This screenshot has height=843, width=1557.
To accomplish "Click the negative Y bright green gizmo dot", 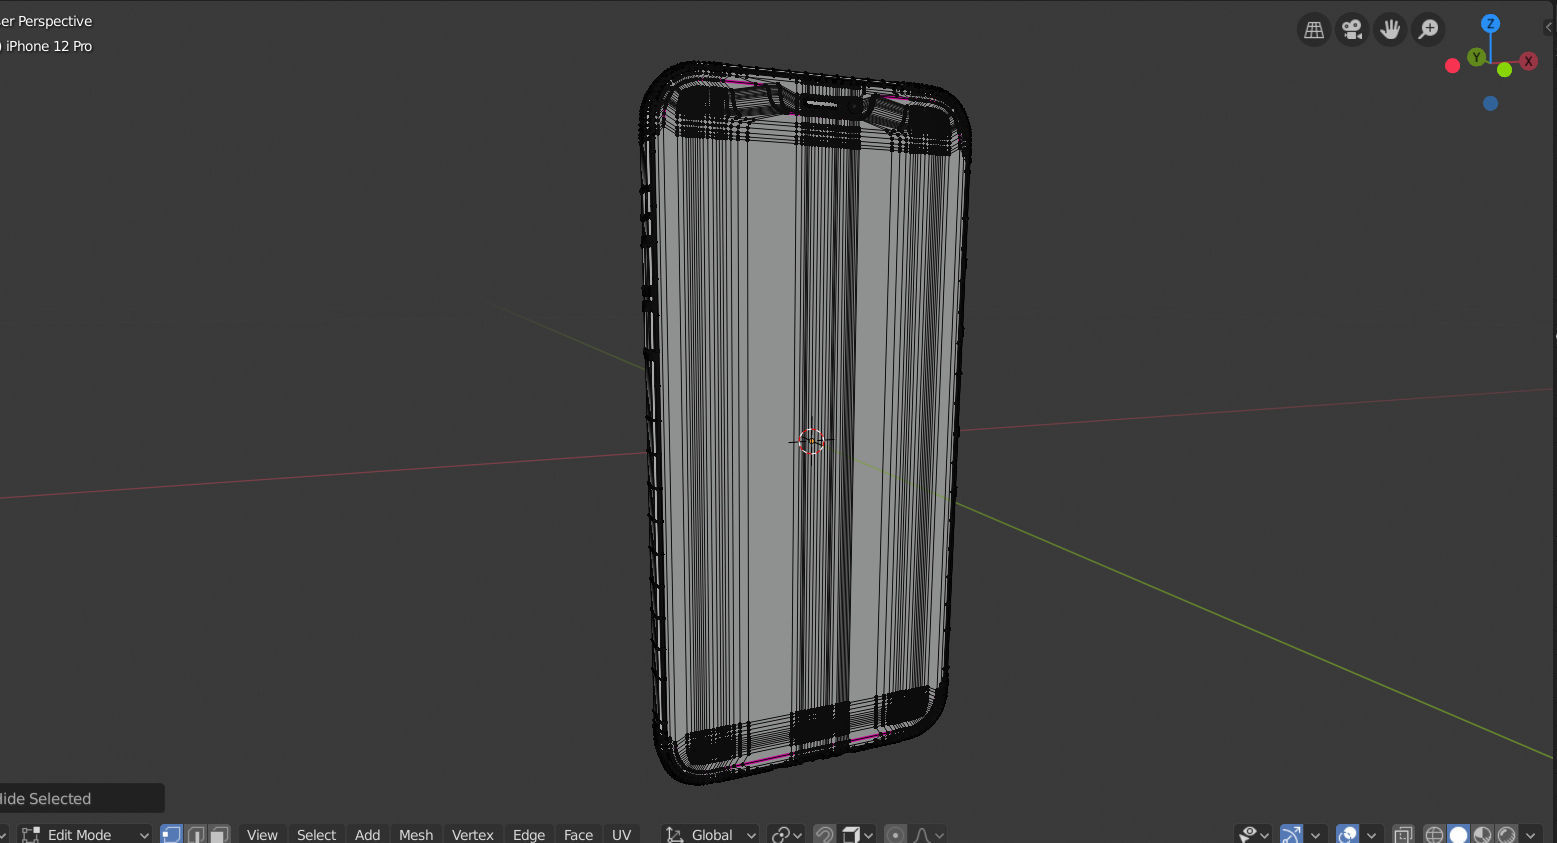I will pos(1504,70).
